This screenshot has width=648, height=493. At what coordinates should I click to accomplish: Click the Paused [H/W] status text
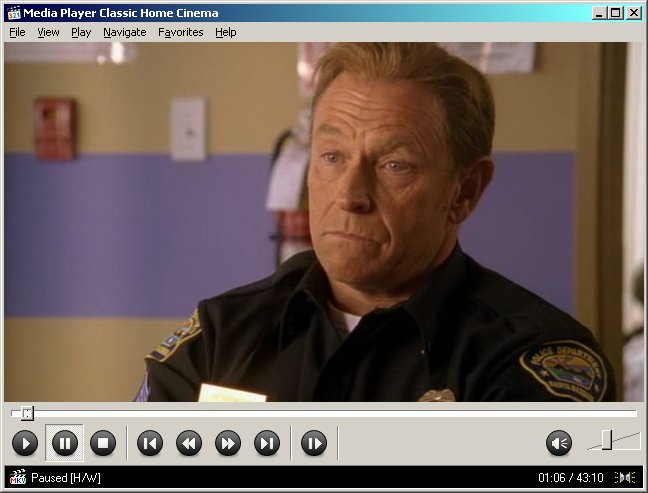(x=66, y=478)
